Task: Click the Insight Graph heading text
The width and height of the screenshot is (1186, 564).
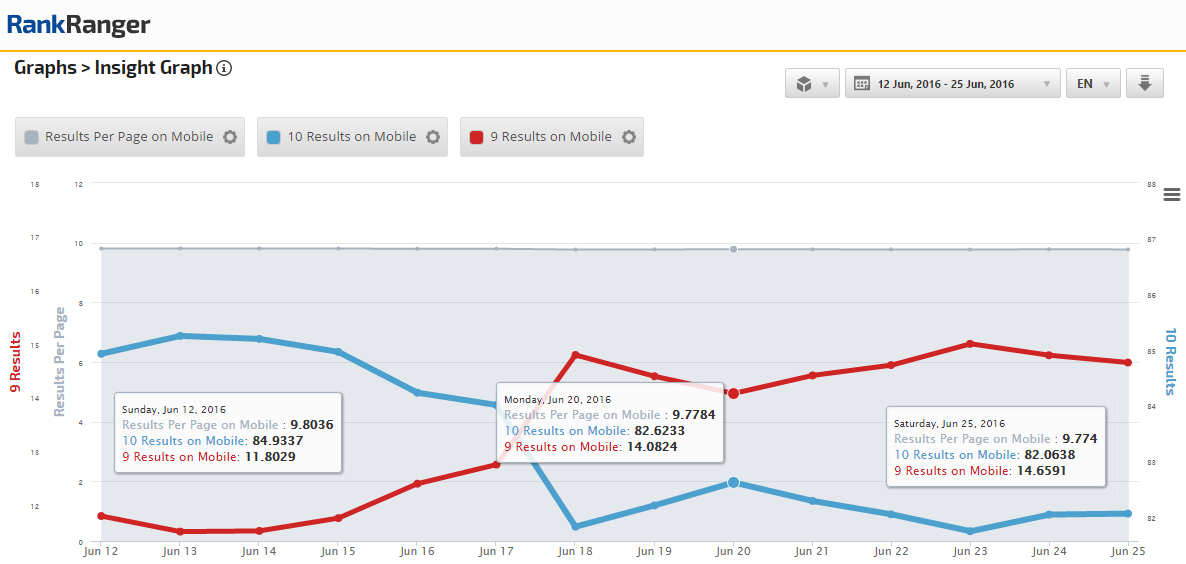Action: tap(154, 68)
